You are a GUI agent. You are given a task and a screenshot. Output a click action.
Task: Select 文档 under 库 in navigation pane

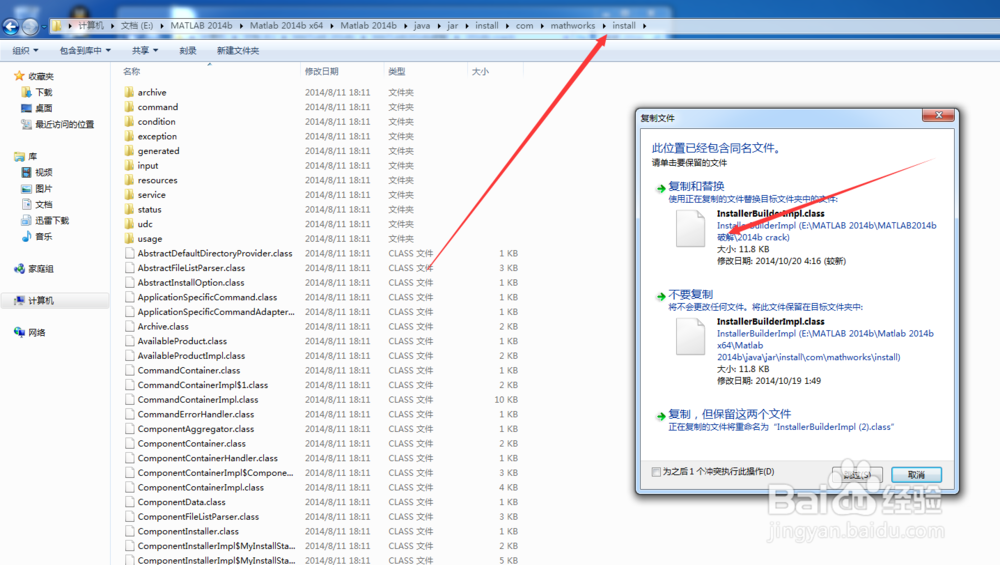click(43, 205)
